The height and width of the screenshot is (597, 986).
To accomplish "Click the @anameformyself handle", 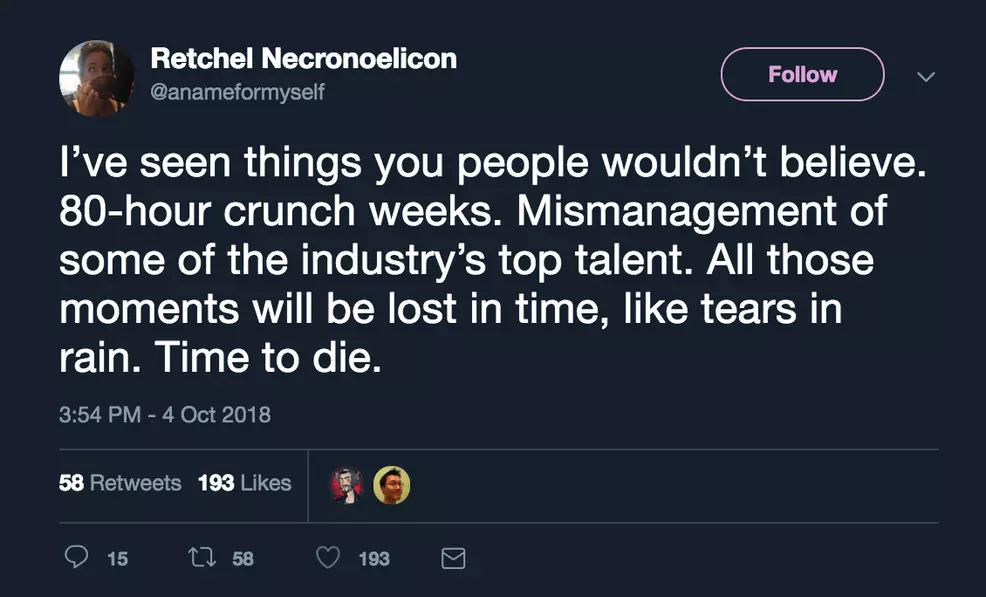I will (x=237, y=92).
